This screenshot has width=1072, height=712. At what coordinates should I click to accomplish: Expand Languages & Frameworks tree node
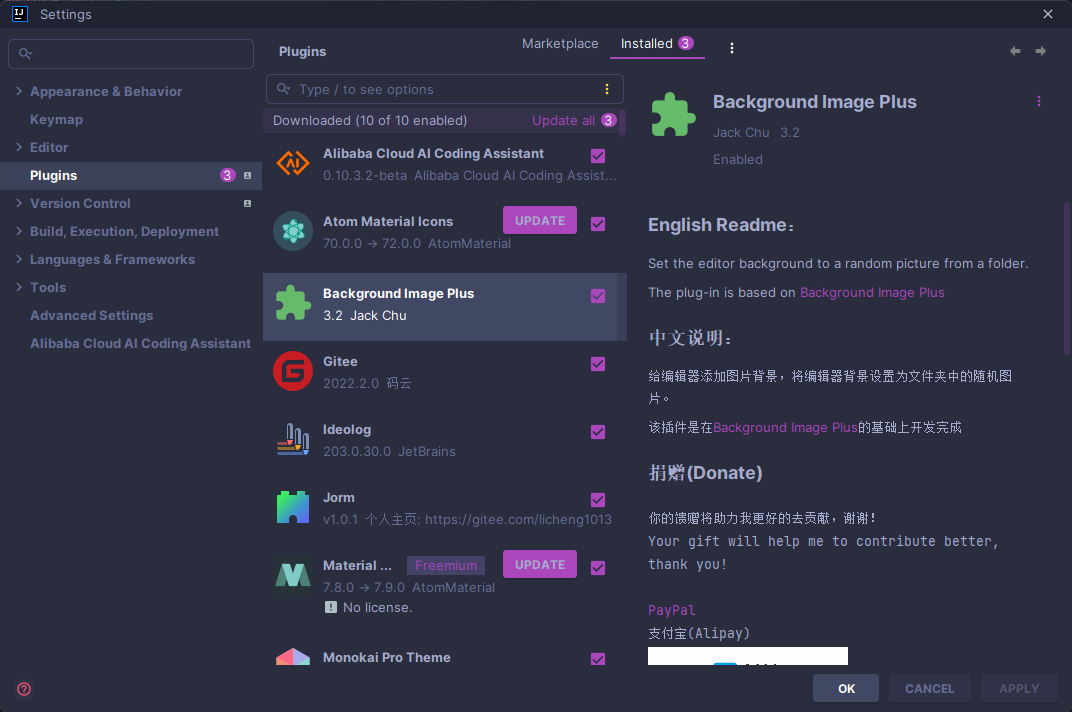point(19,259)
